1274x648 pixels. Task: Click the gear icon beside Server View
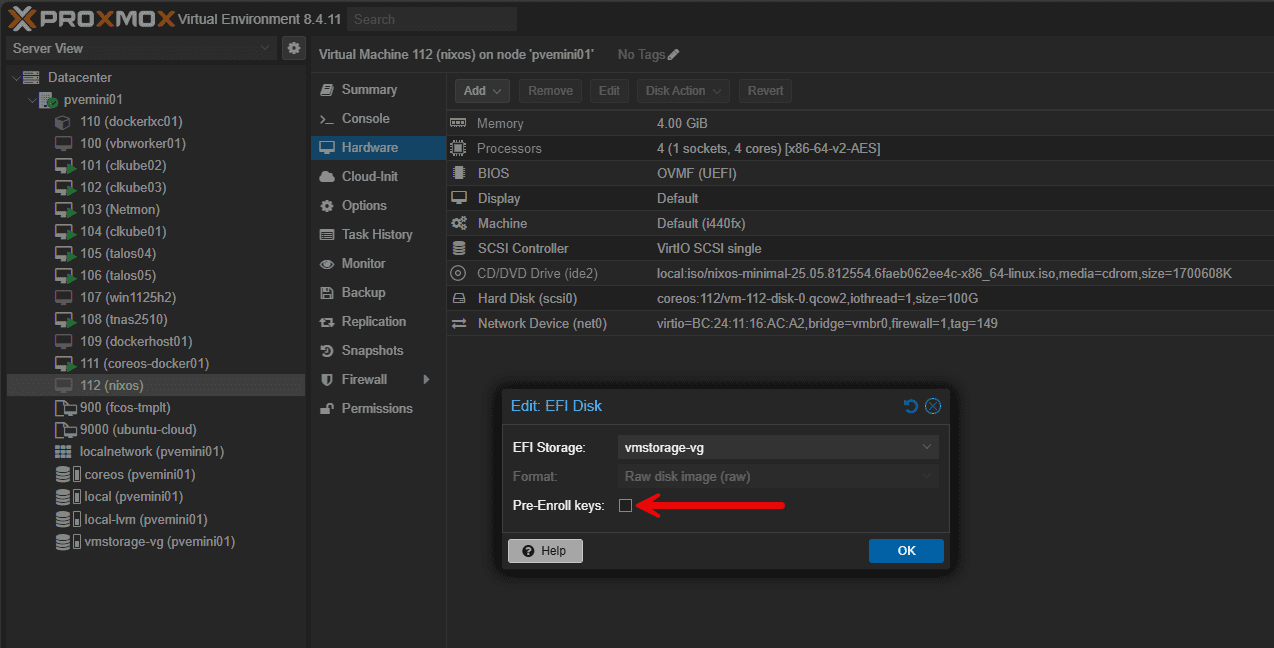pyautogui.click(x=292, y=47)
